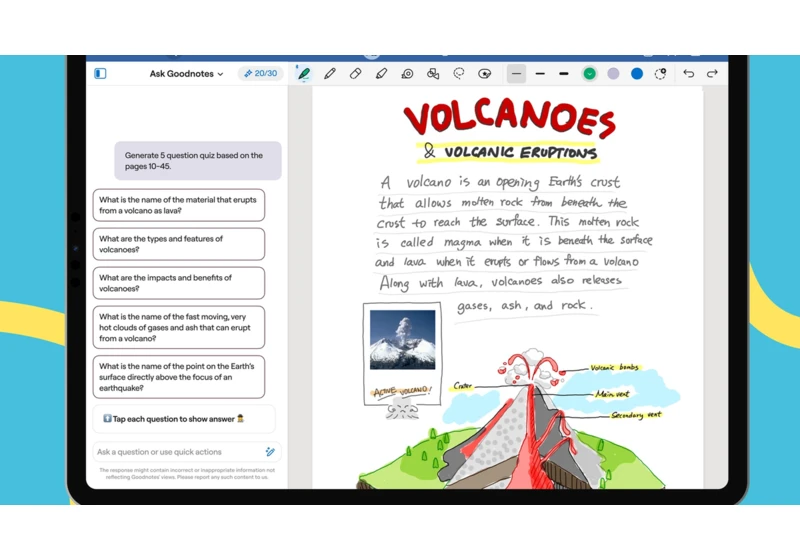Choose the medium stroke width
The height and width of the screenshot is (560, 800).
[540, 74]
